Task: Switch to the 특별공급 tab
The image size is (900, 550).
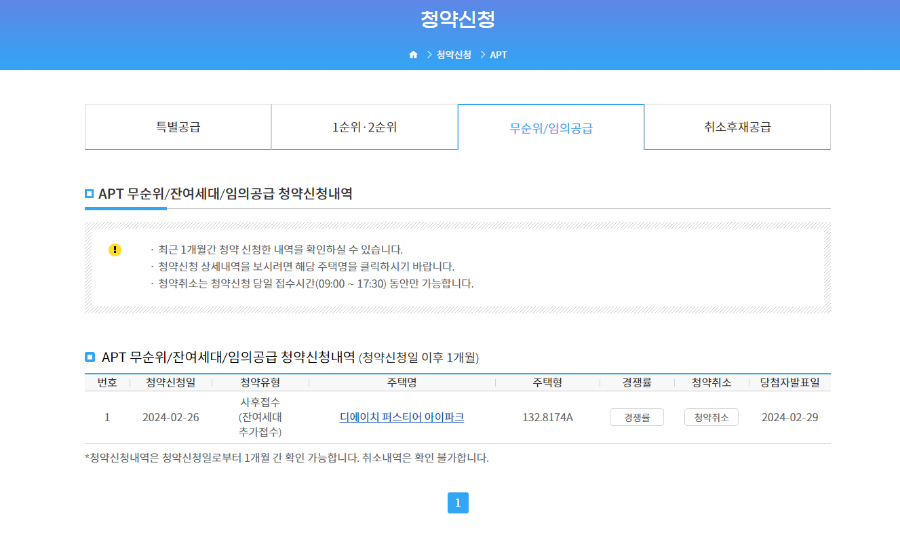Action: pyautogui.click(x=178, y=127)
